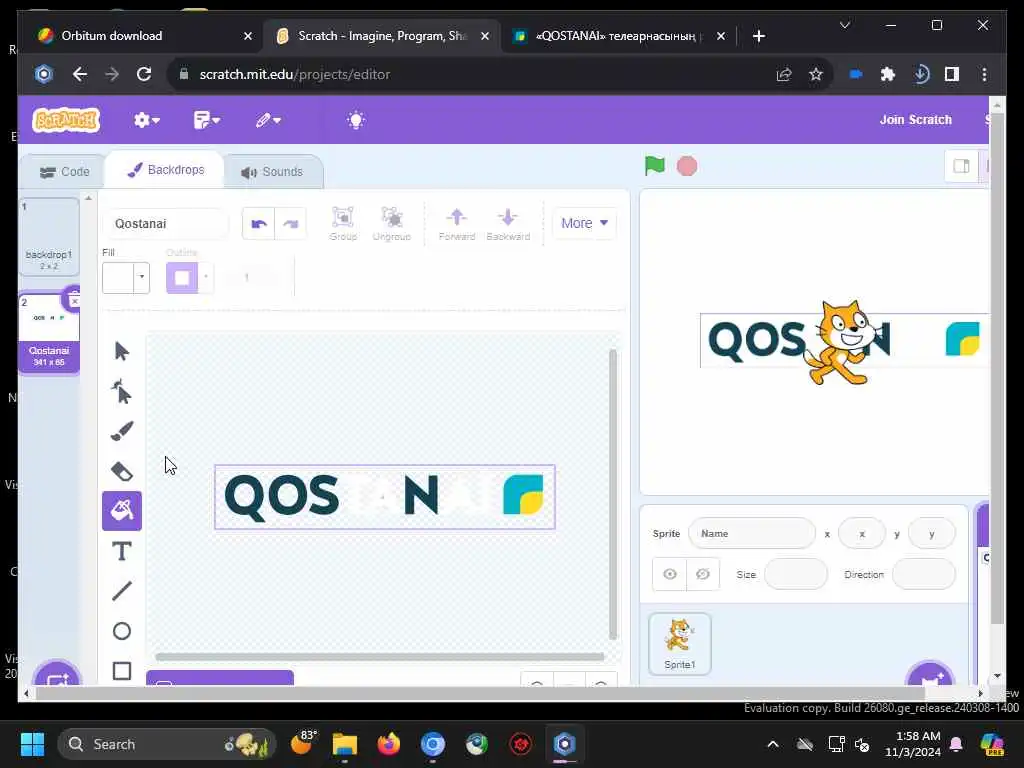Viewport: 1024px width, 768px height.
Task: Switch to the QOSTANAI browser tab
Action: click(618, 36)
